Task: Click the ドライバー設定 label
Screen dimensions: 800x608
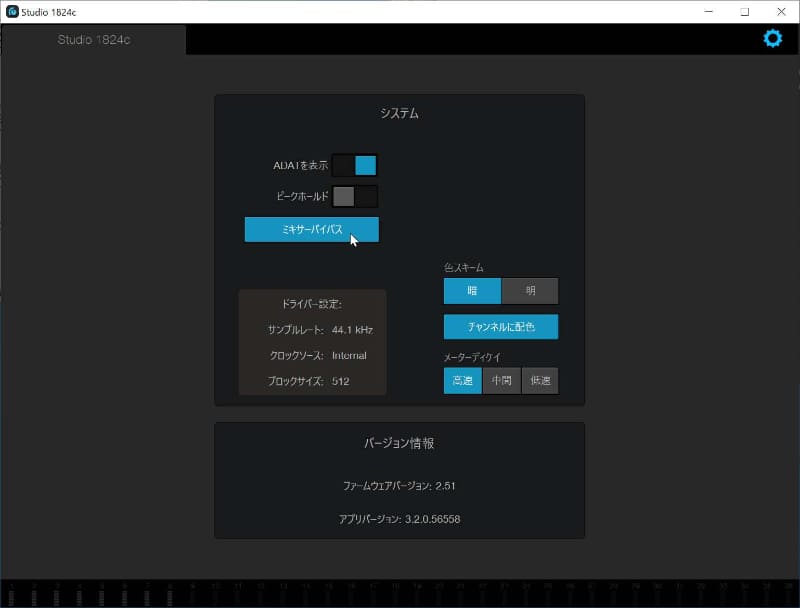Action: (312, 304)
